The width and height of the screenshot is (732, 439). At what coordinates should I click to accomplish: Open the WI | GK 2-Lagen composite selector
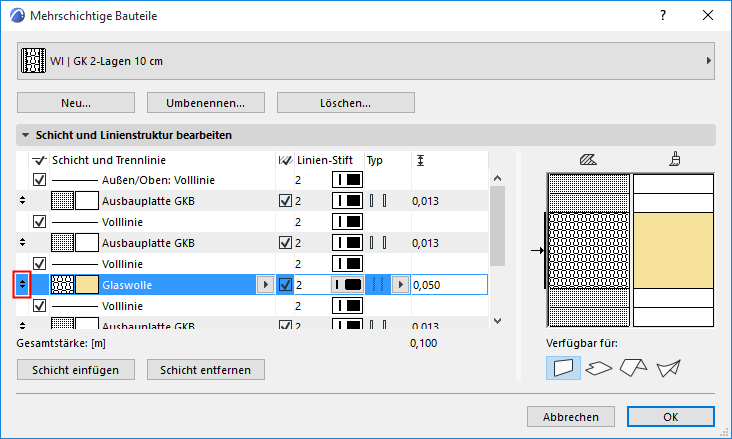click(365, 61)
